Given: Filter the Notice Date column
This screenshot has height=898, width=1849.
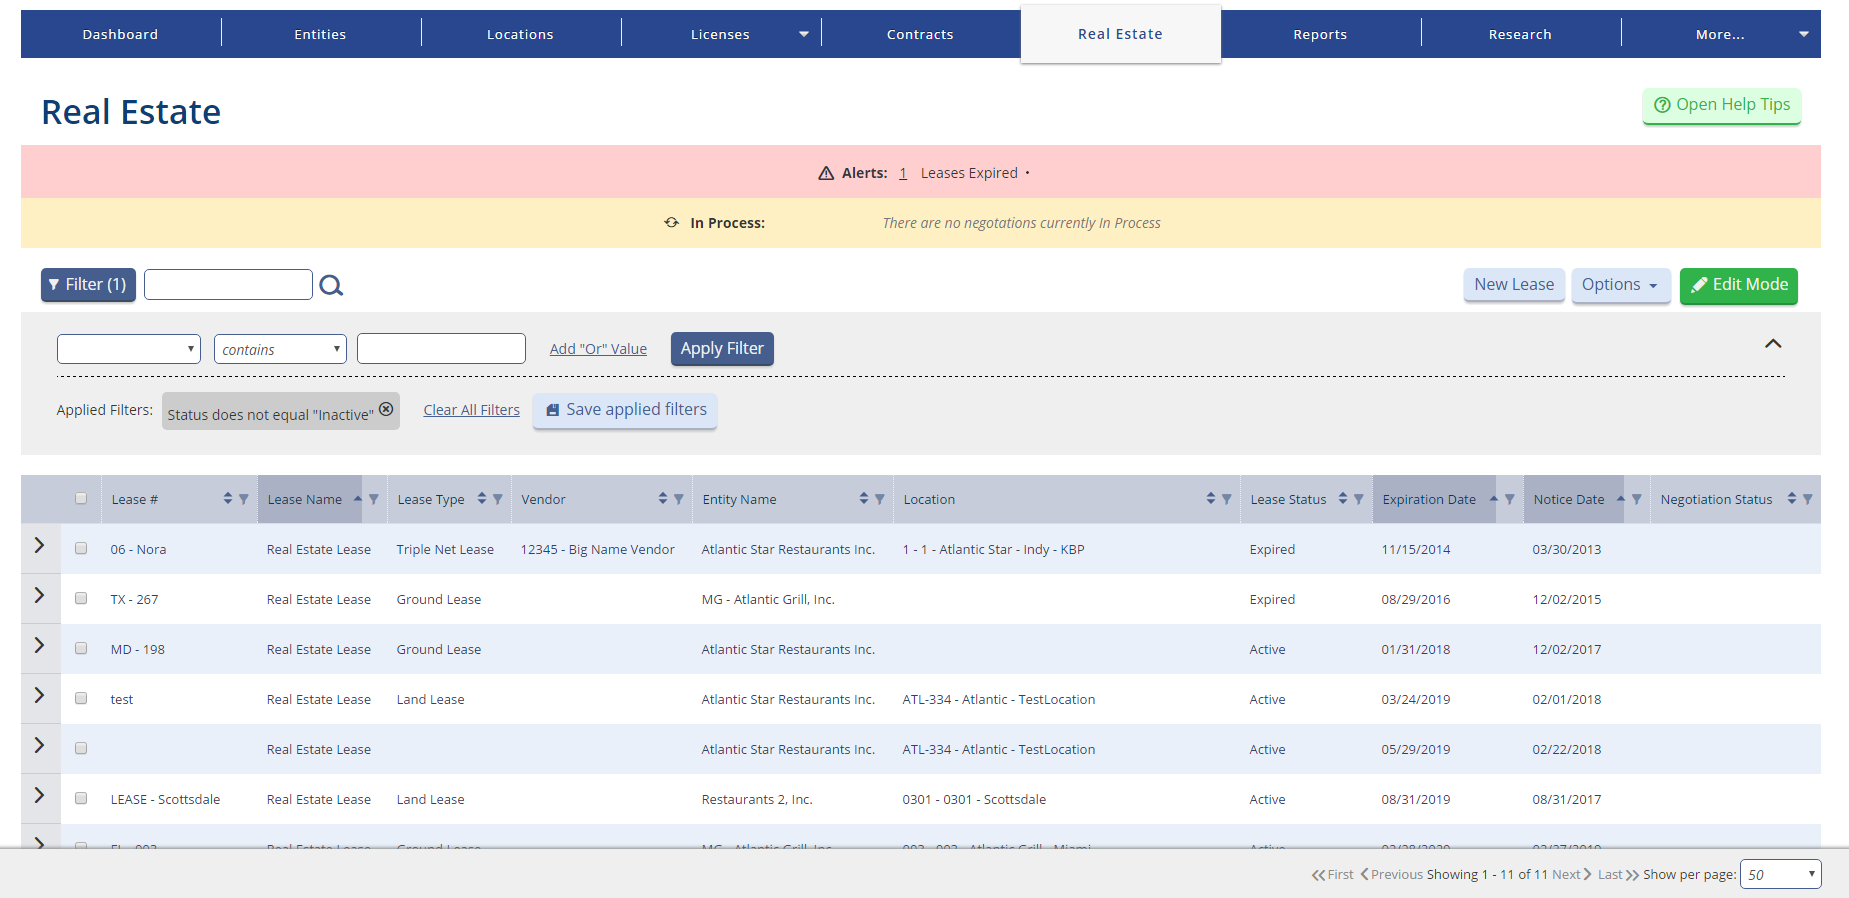Looking at the screenshot, I should pos(1636,499).
